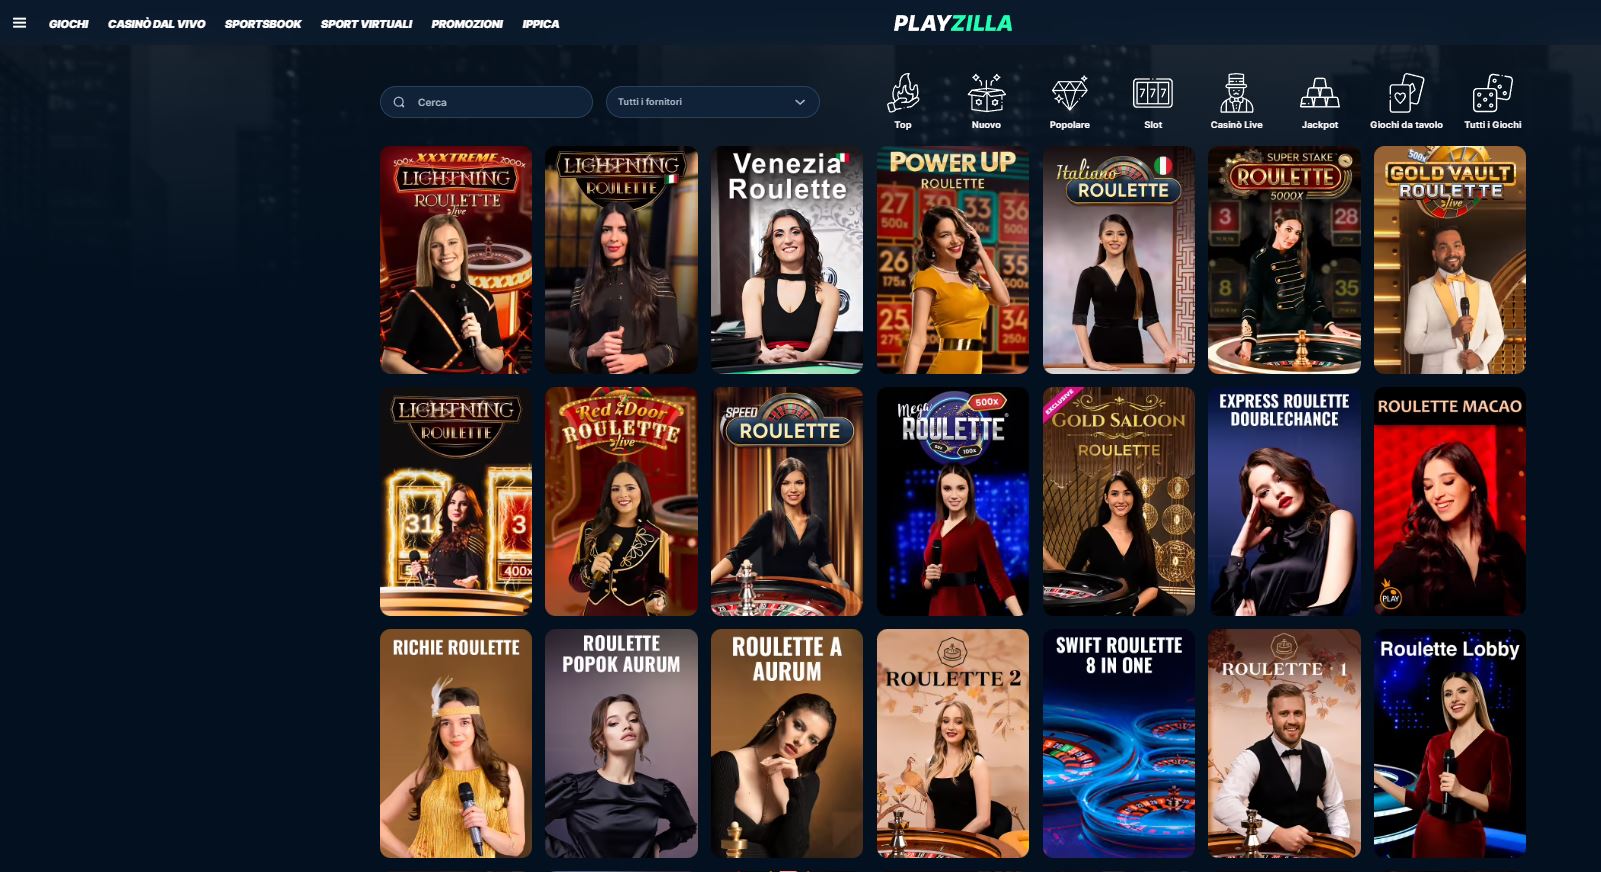Open Casinò dal Vivo menu item
This screenshot has width=1601, height=872.
(x=157, y=24)
